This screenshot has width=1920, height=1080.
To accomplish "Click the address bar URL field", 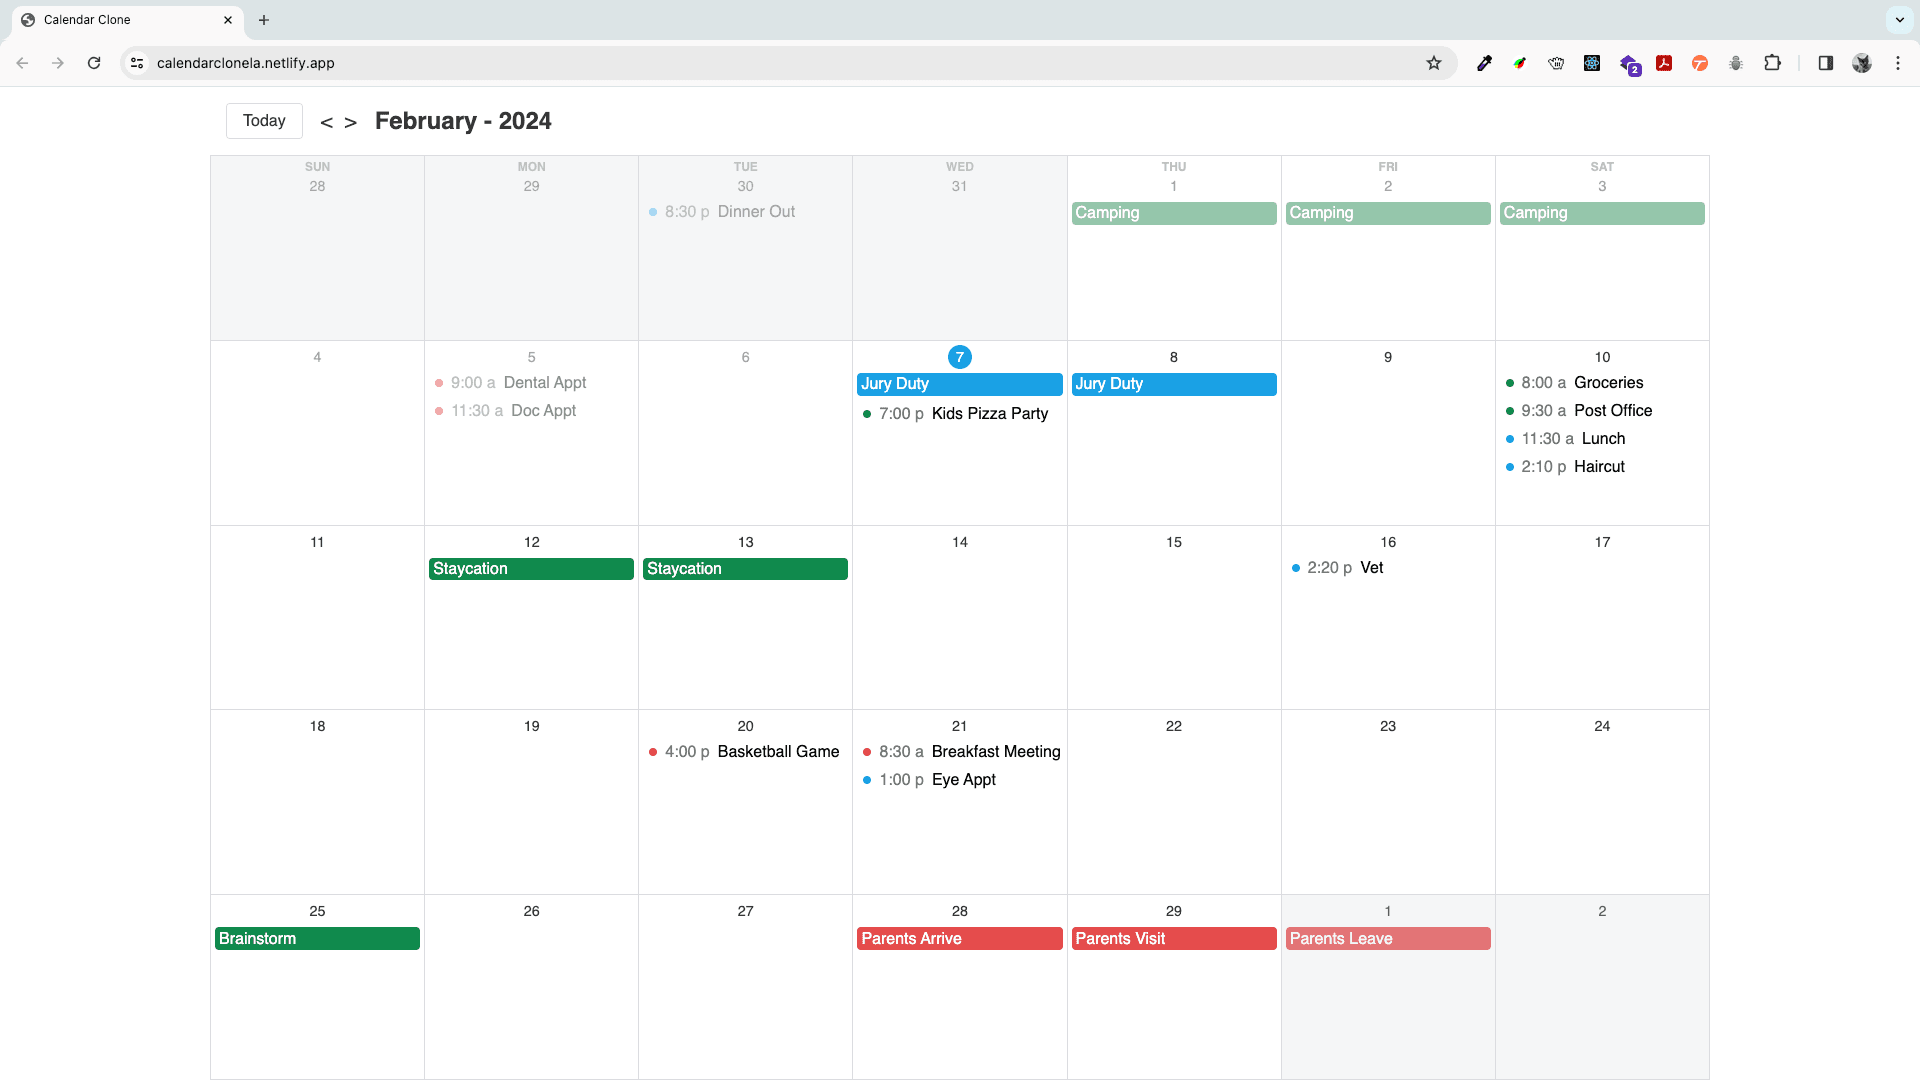I will [700, 63].
